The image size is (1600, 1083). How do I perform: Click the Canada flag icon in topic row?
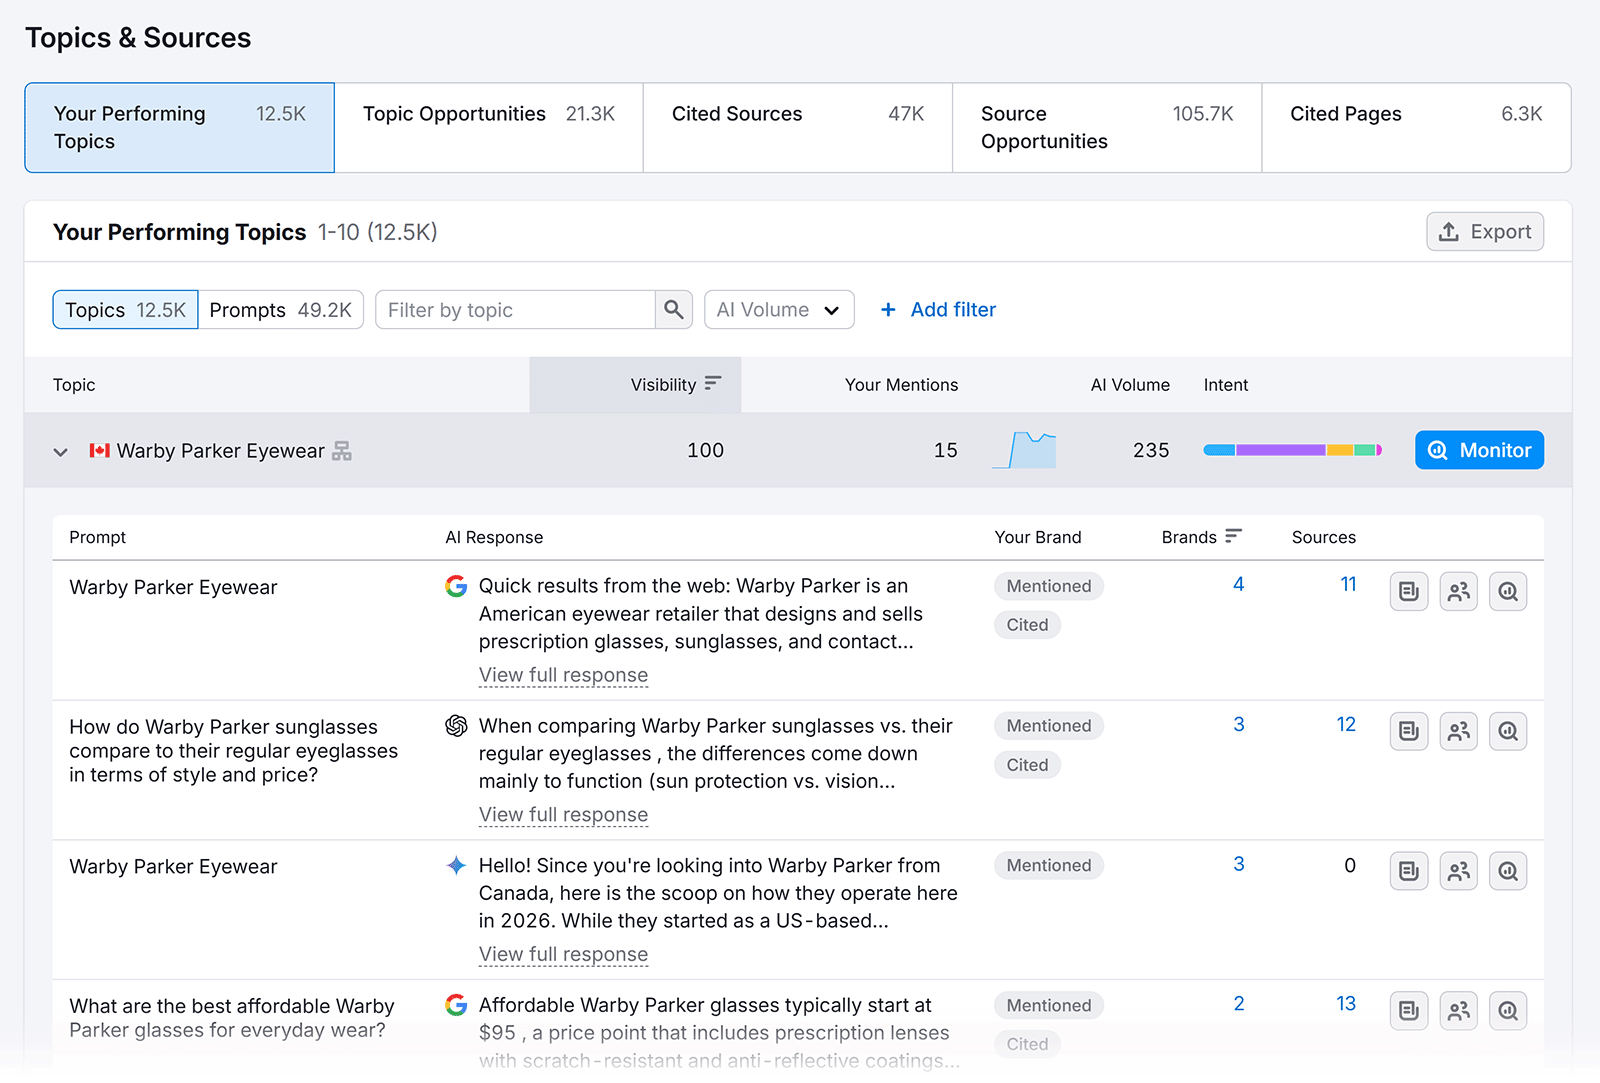(99, 451)
